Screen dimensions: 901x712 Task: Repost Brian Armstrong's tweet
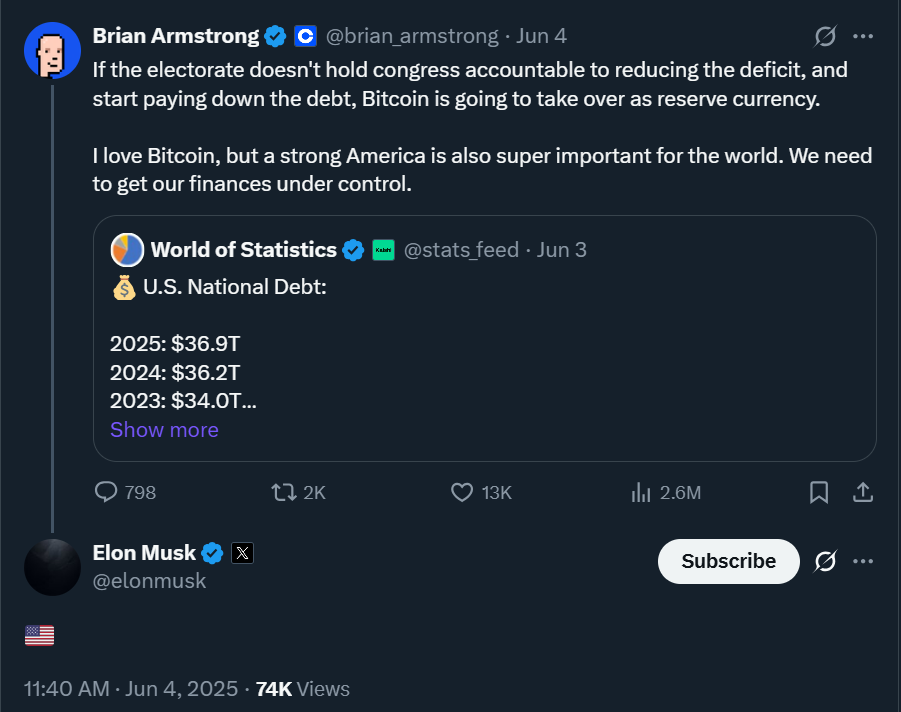click(x=285, y=492)
